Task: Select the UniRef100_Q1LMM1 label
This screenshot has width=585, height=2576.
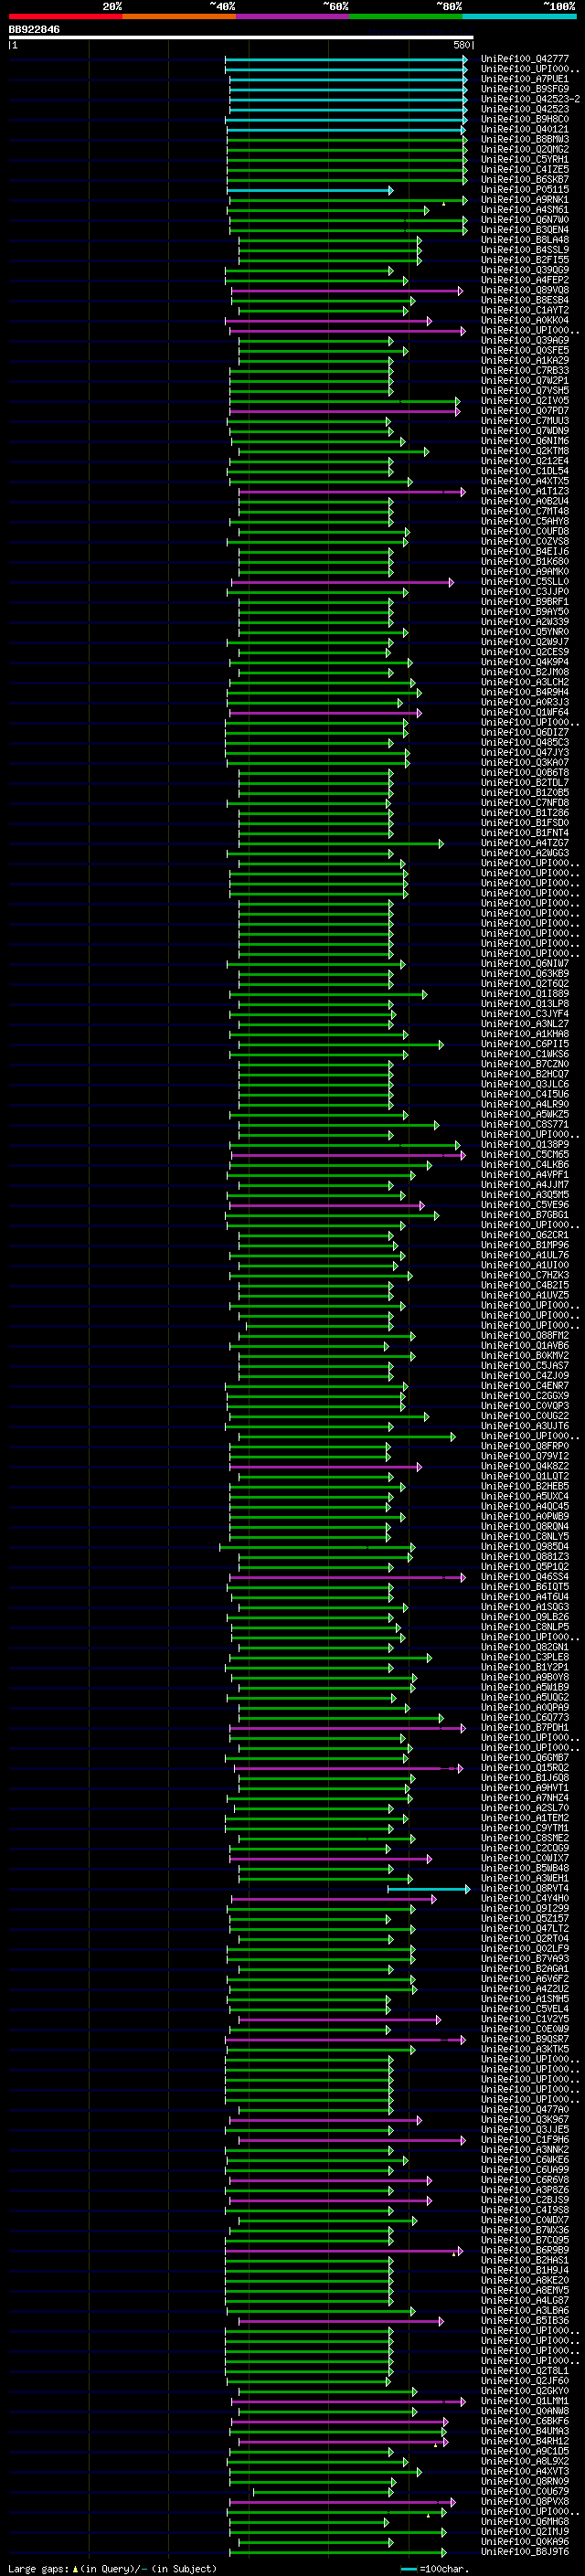Action: (x=525, y=2401)
